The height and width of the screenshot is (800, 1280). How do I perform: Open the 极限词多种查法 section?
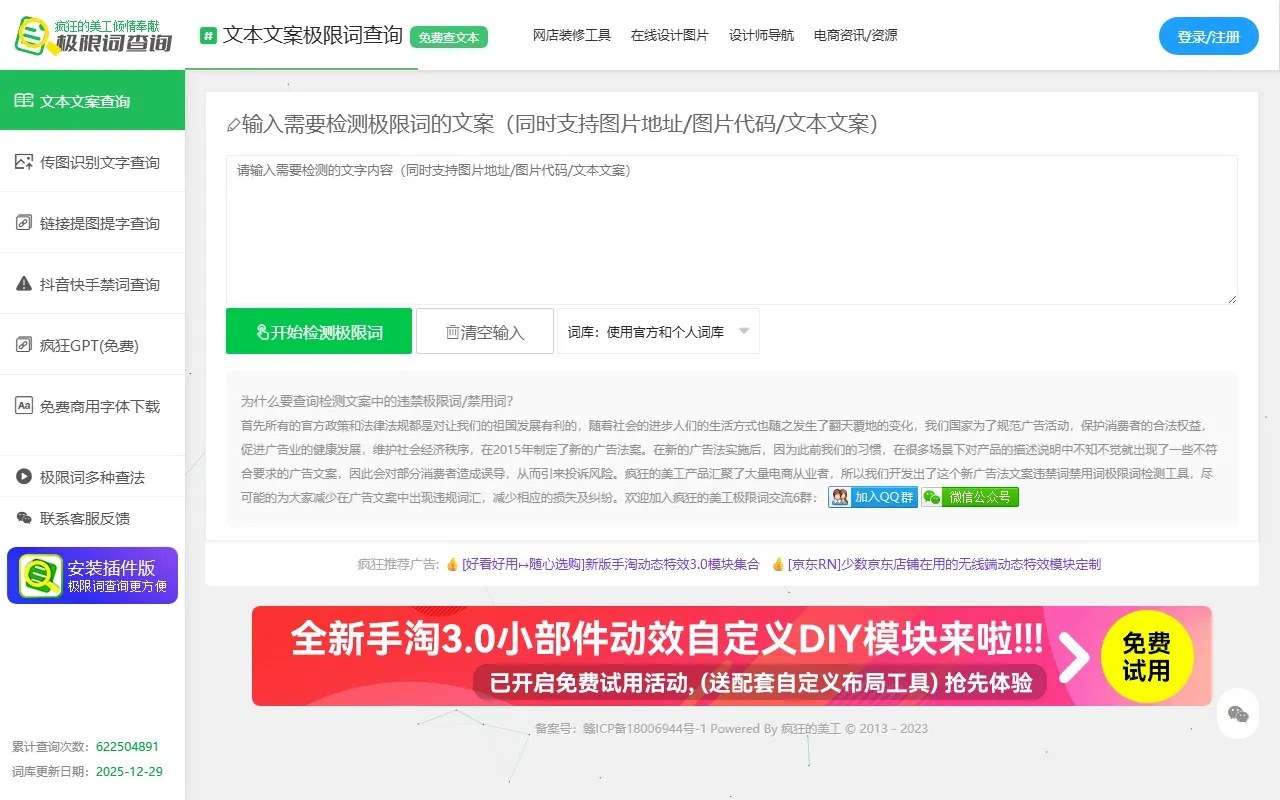tap(92, 475)
